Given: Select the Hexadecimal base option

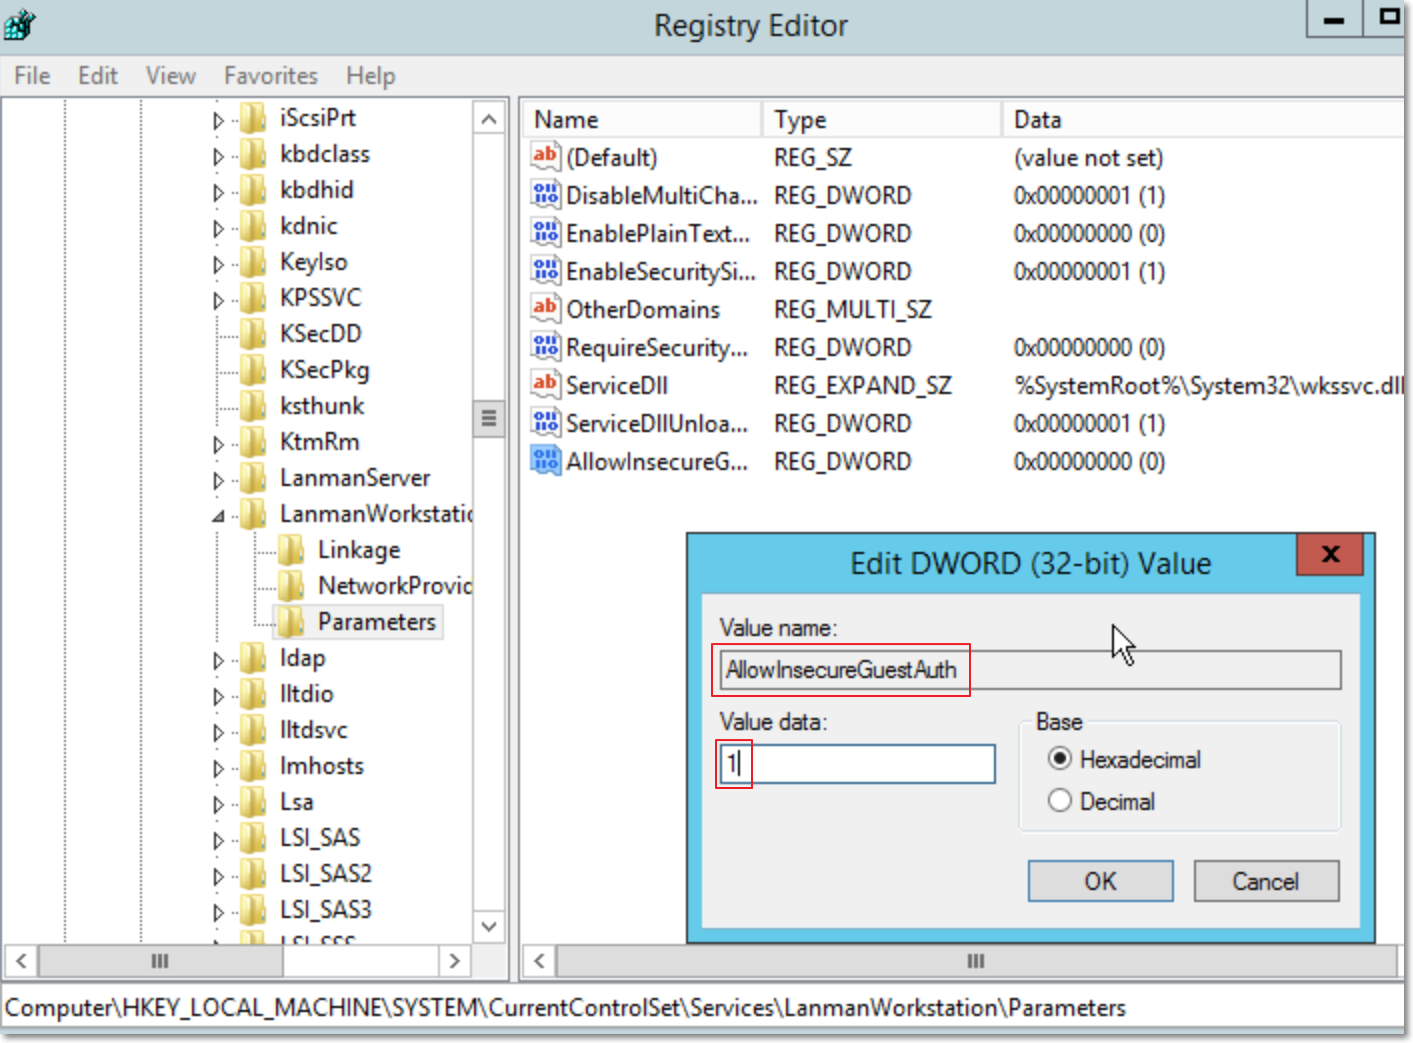Looking at the screenshot, I should (x=1060, y=759).
